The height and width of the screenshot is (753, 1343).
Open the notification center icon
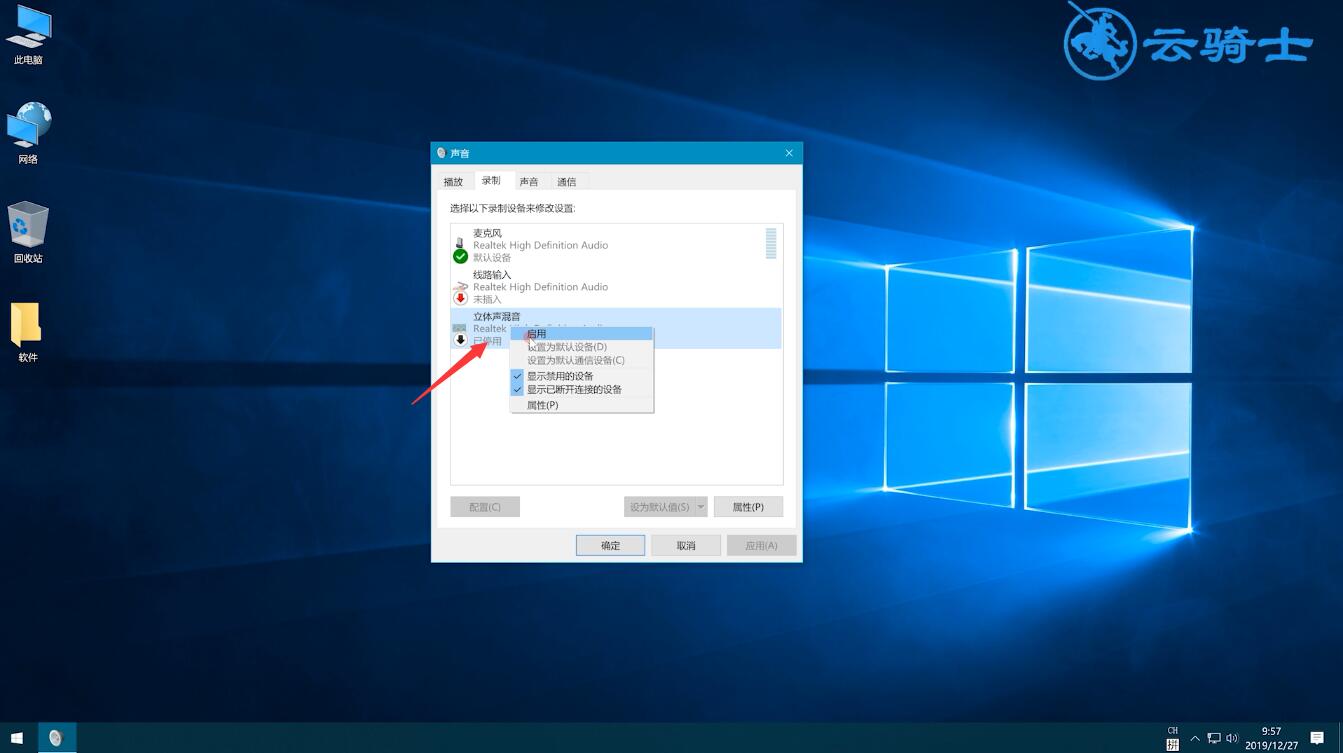[1317, 738]
